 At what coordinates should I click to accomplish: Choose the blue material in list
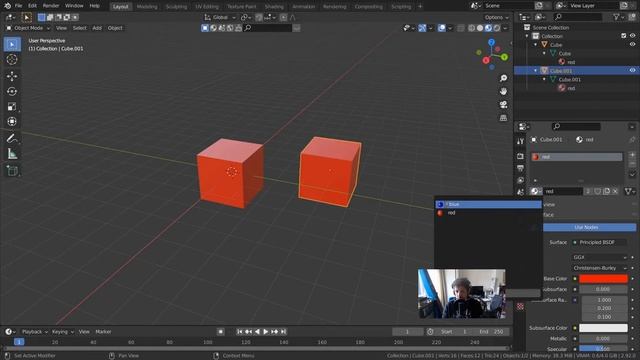(x=489, y=204)
